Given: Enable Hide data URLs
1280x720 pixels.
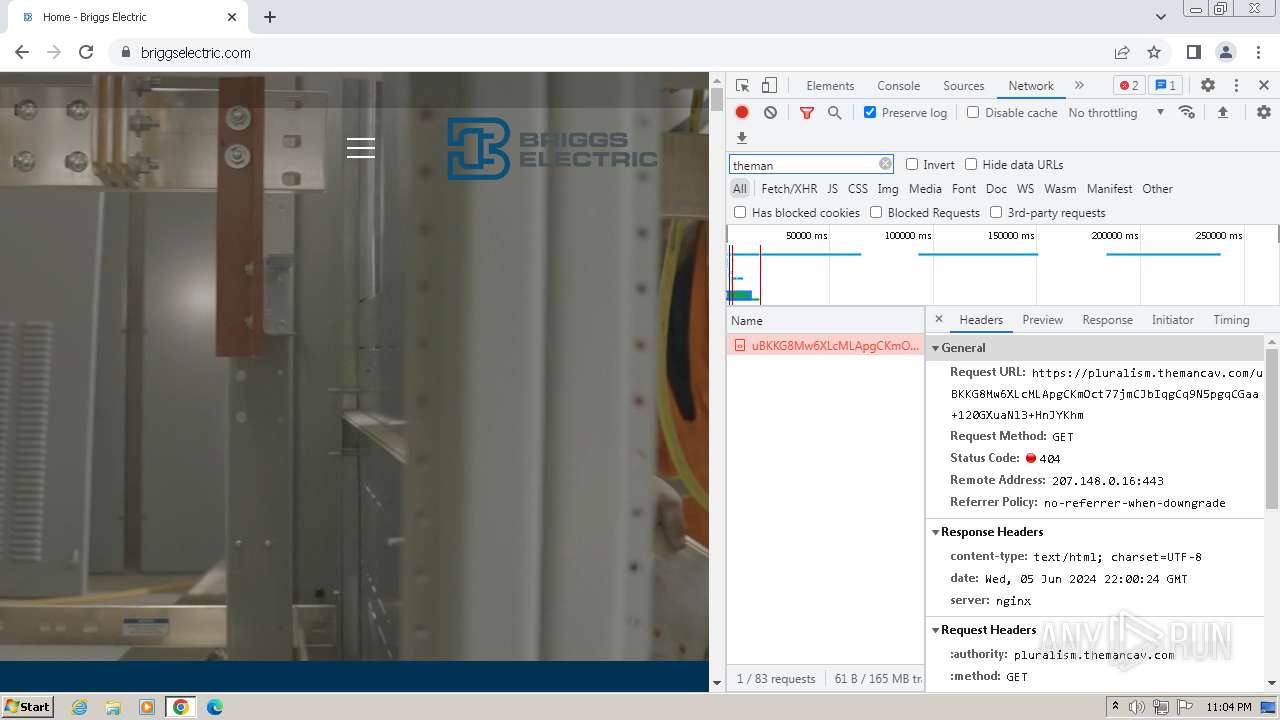Looking at the screenshot, I should click(x=971, y=164).
